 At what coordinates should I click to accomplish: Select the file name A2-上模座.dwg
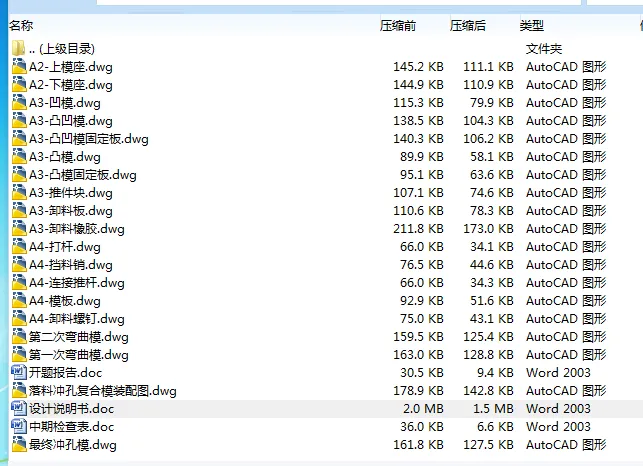tap(71, 67)
